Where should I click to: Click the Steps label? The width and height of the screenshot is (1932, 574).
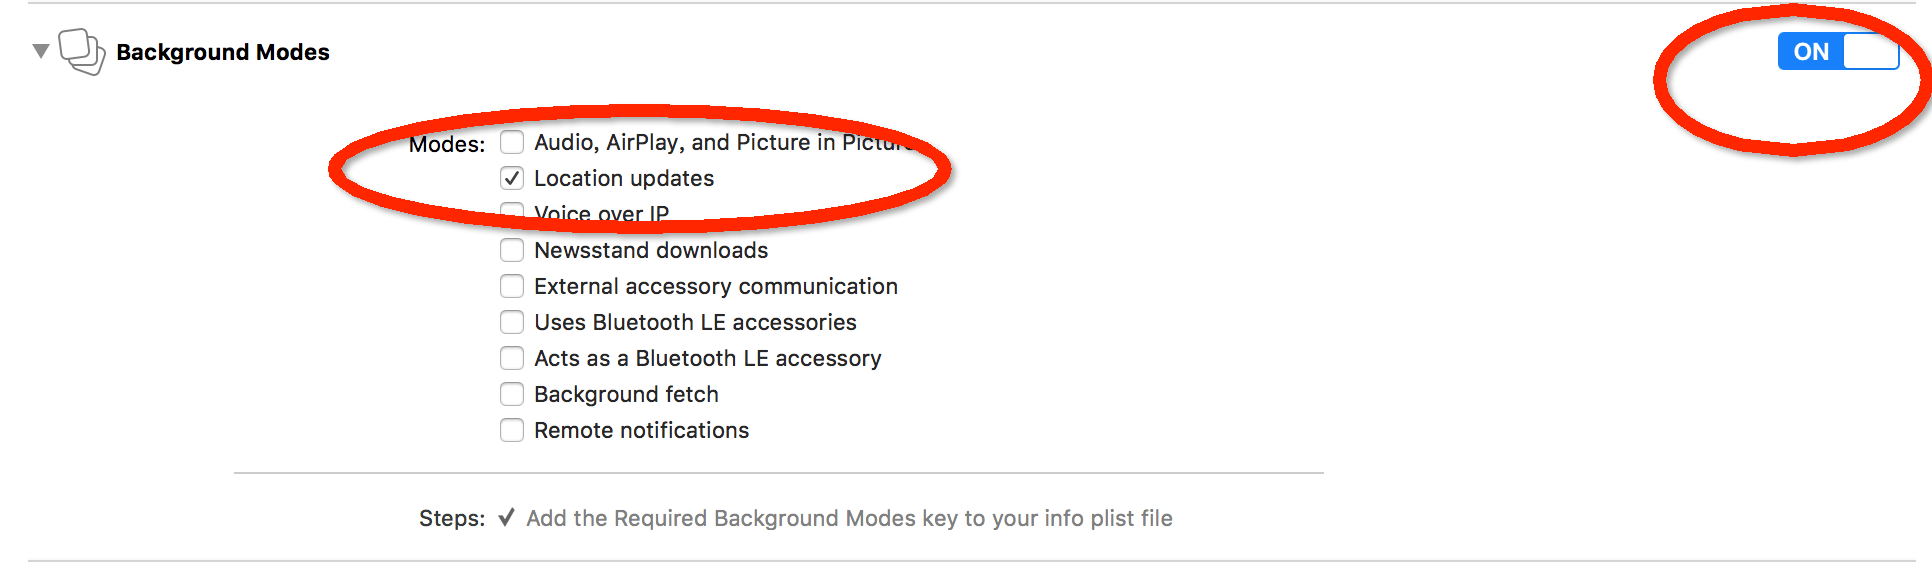(x=451, y=518)
